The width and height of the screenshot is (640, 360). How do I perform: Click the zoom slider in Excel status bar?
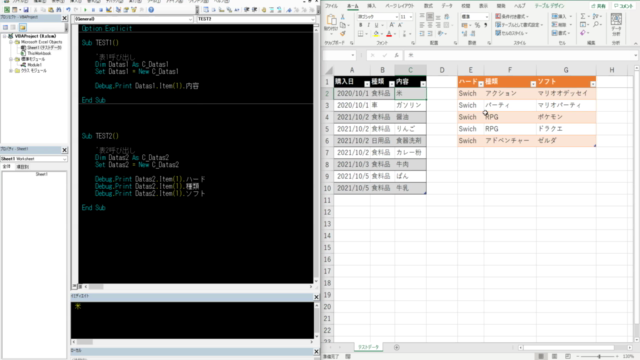599,356
